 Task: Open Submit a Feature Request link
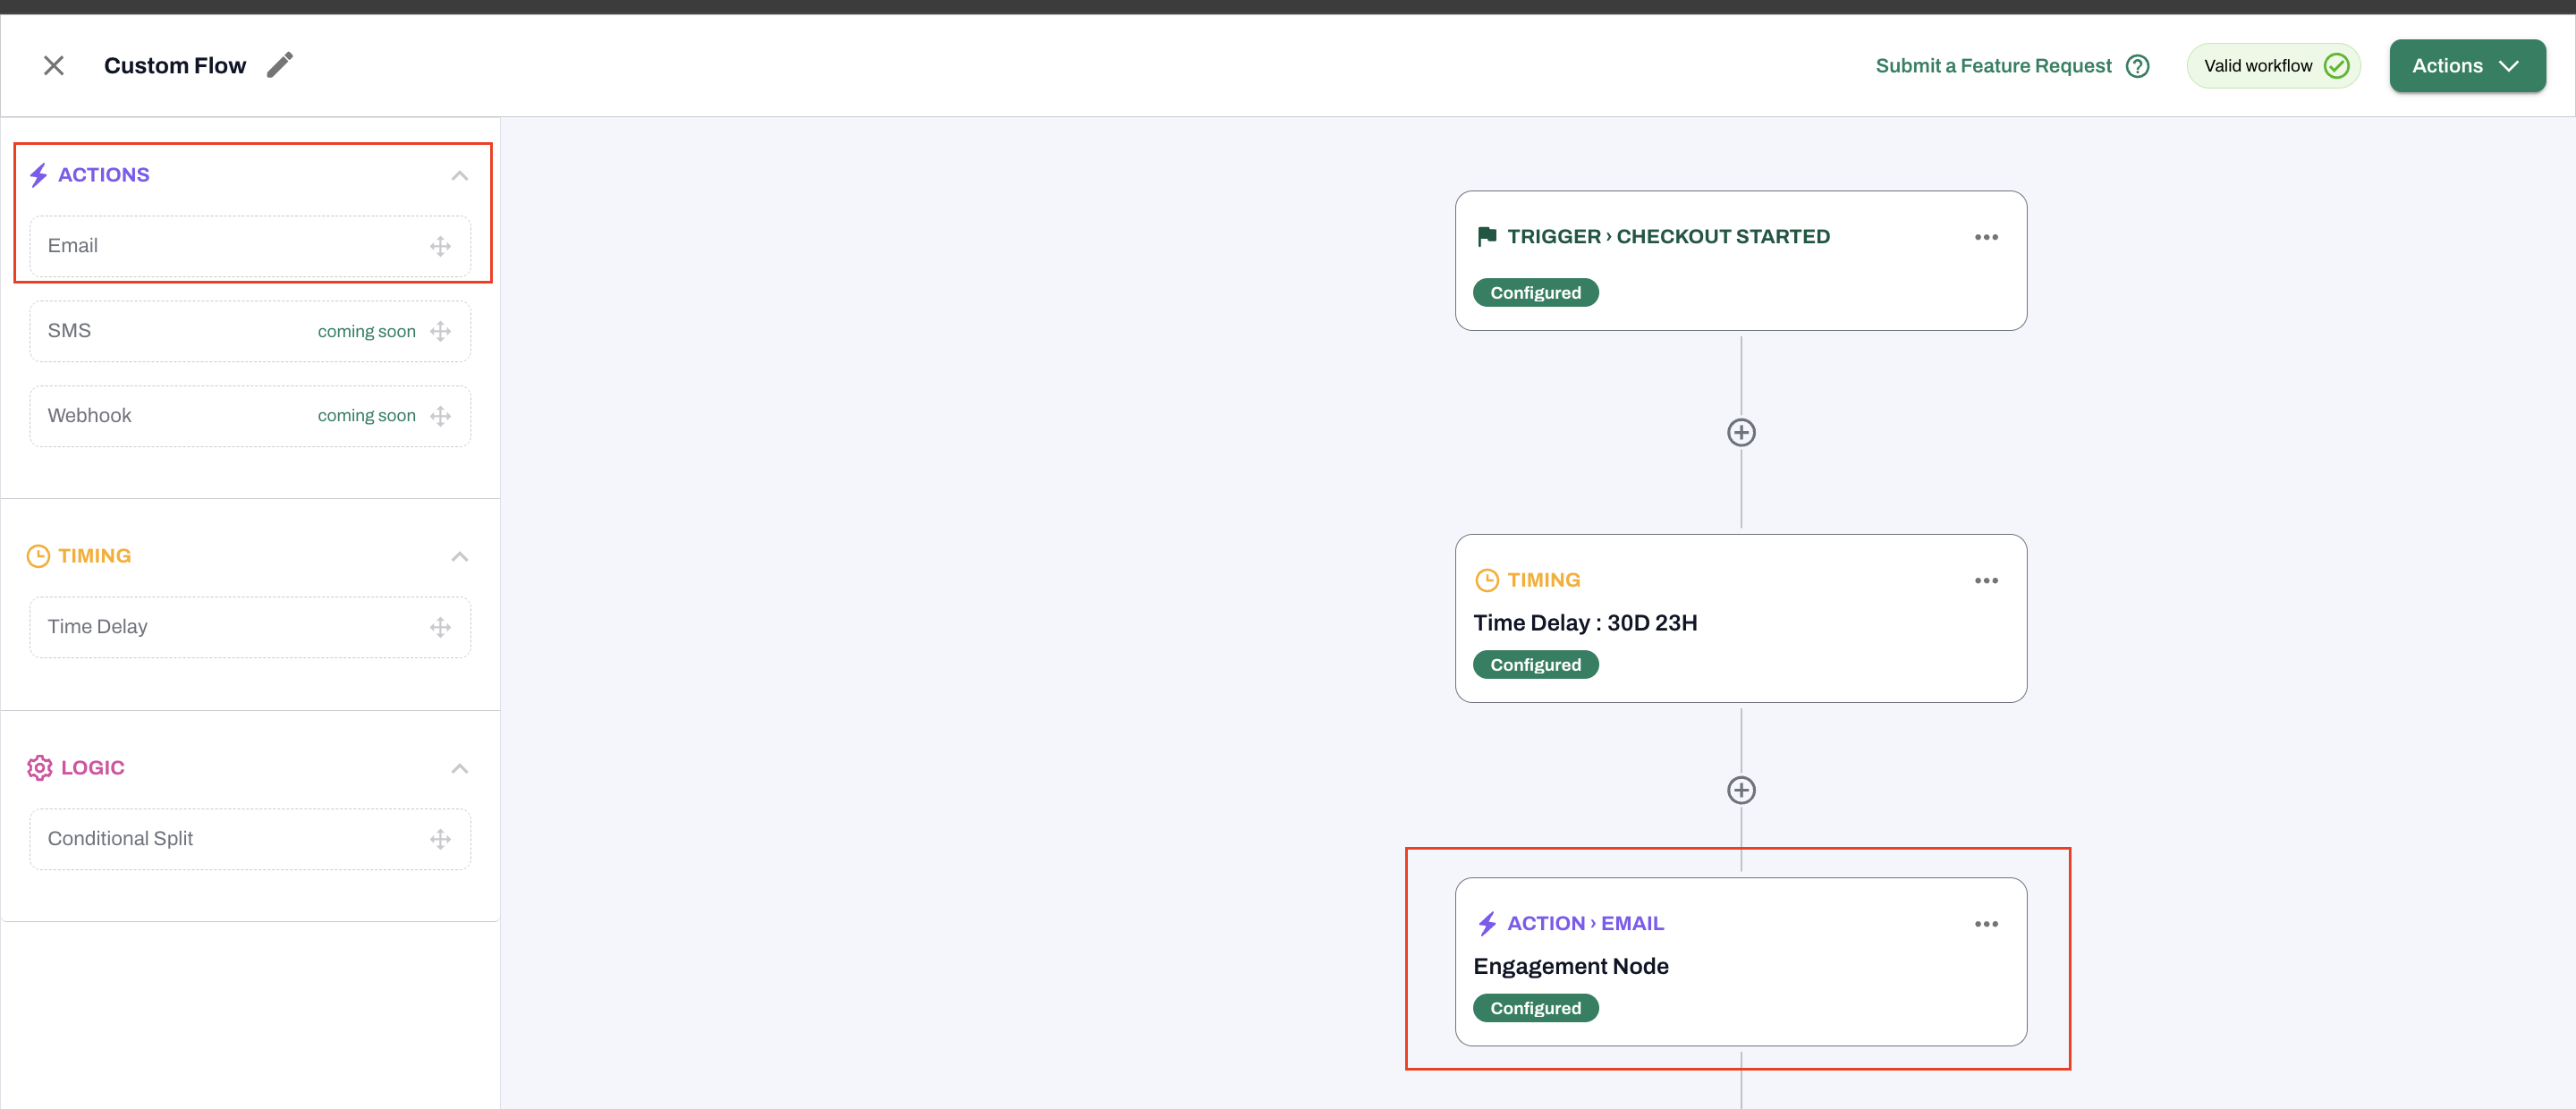click(x=1993, y=66)
